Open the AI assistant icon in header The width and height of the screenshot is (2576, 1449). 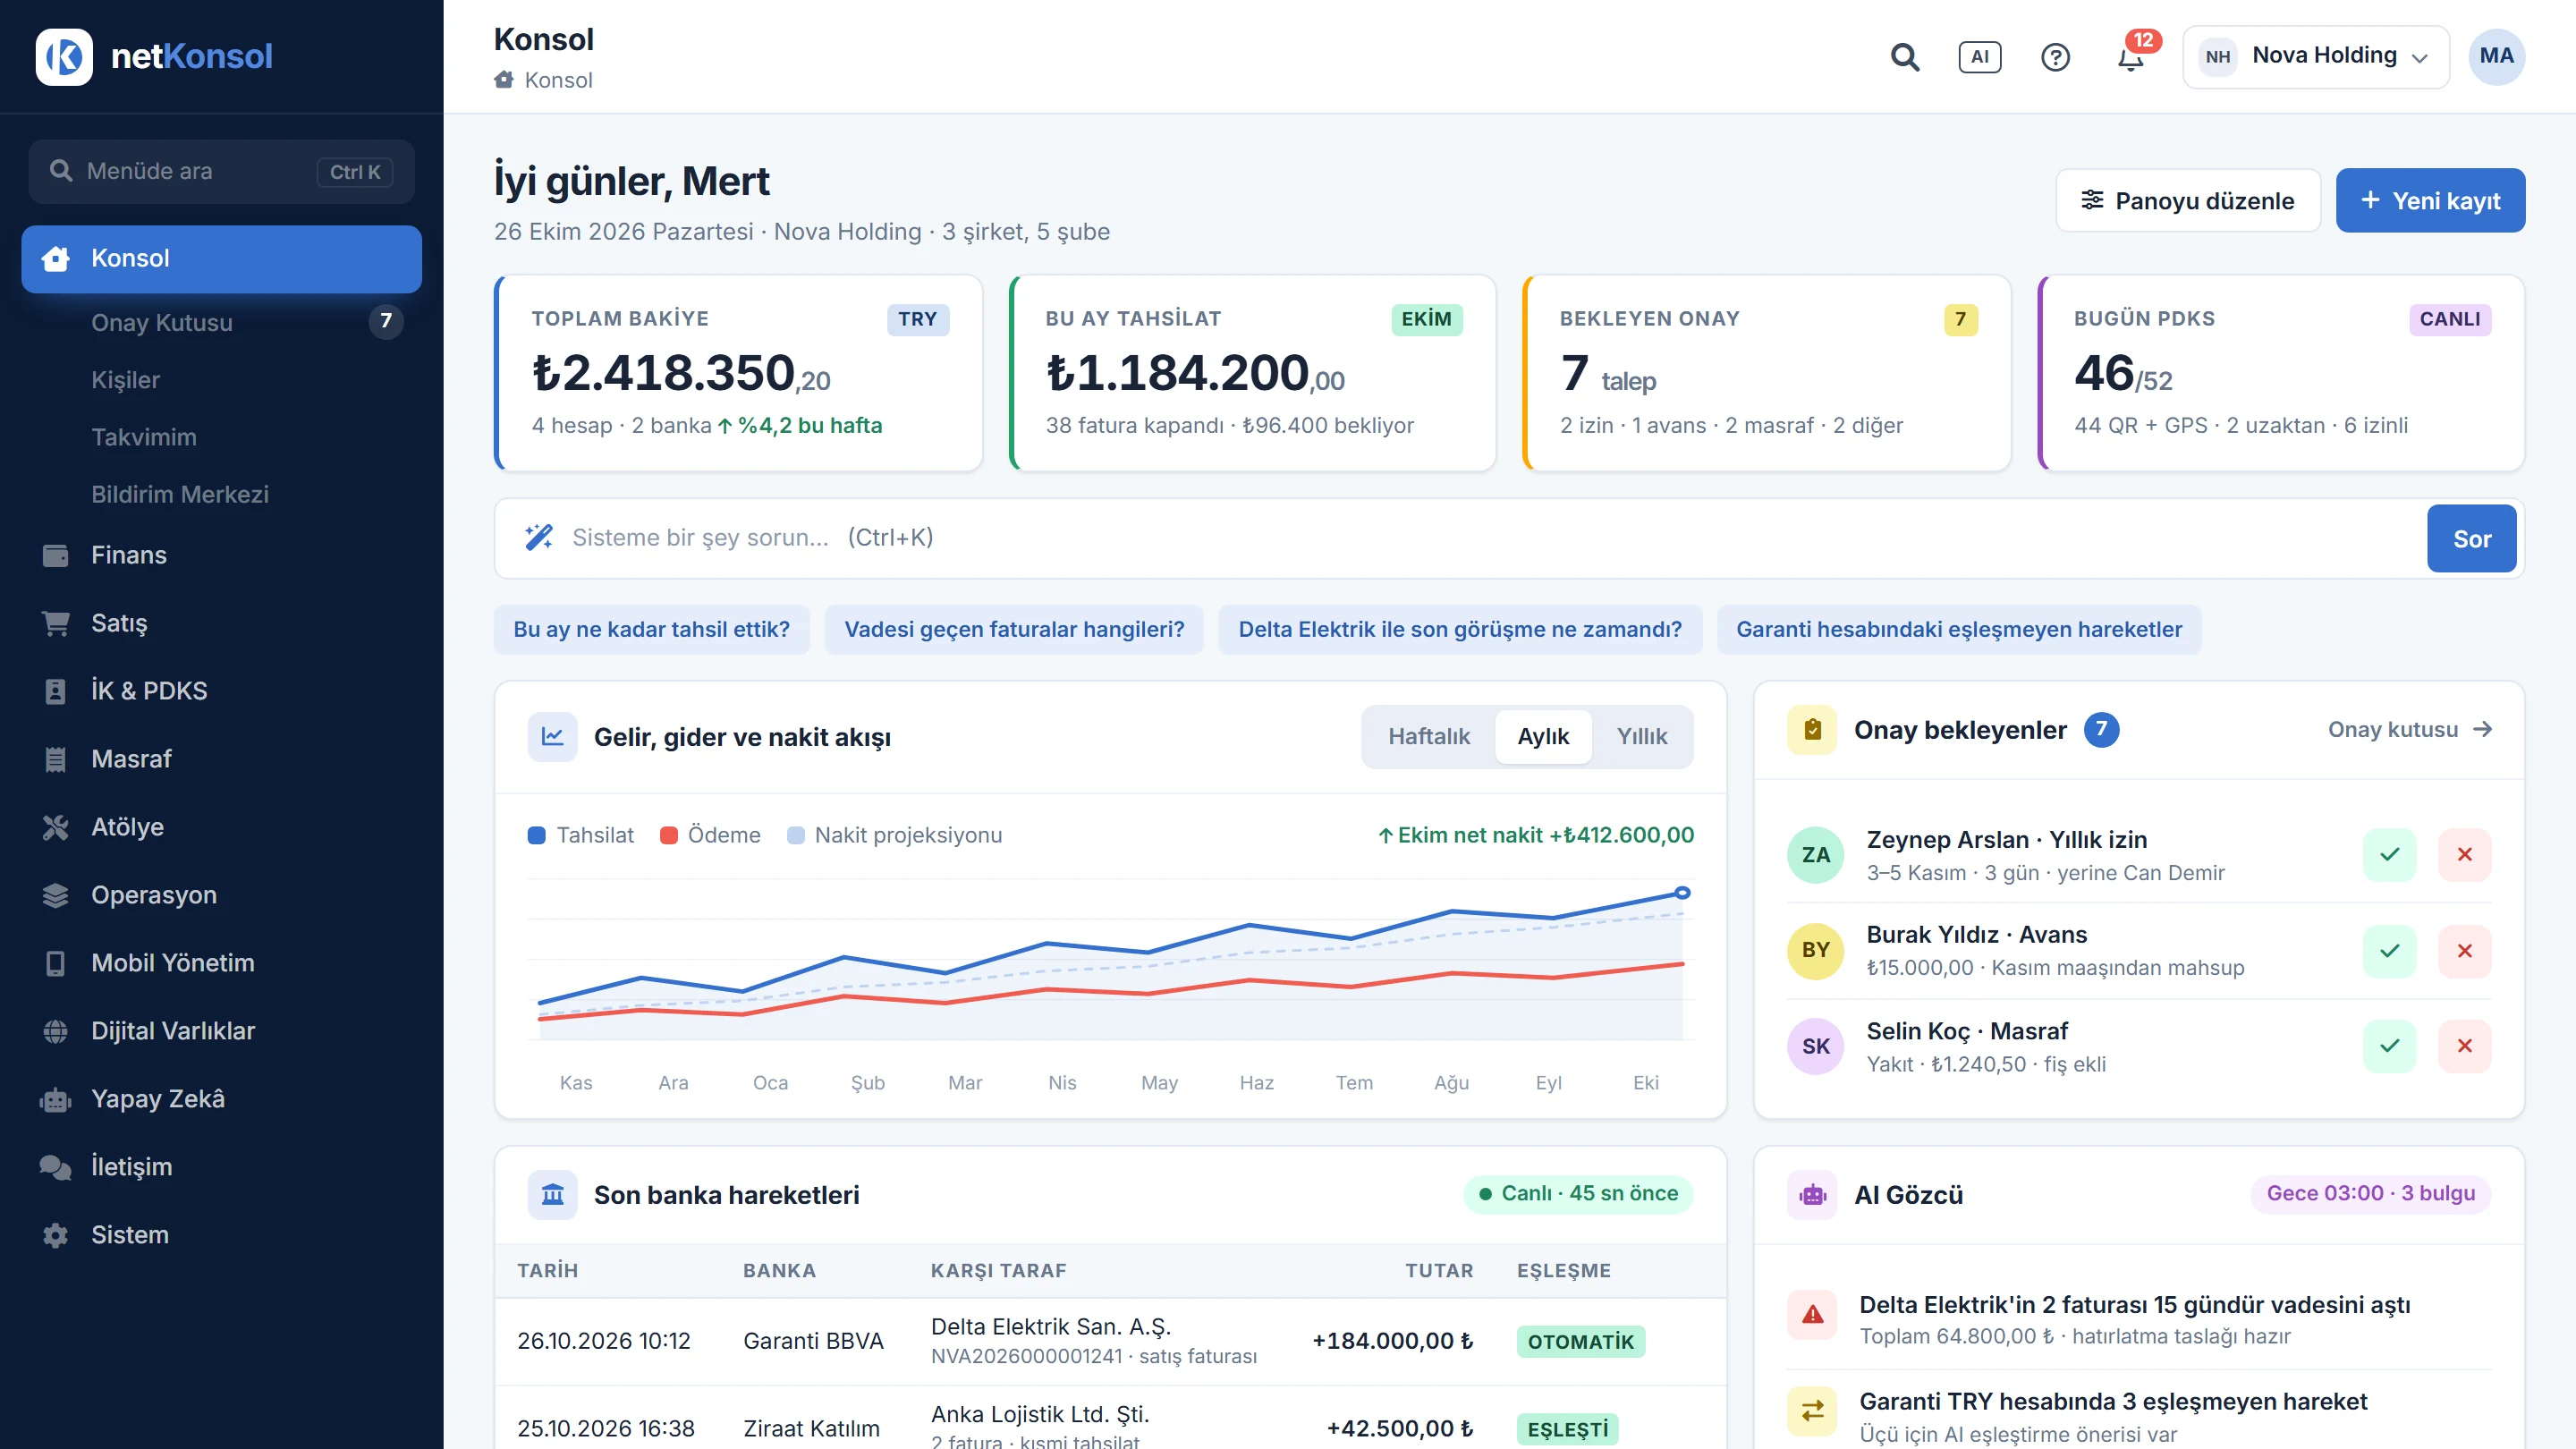pos(1980,57)
